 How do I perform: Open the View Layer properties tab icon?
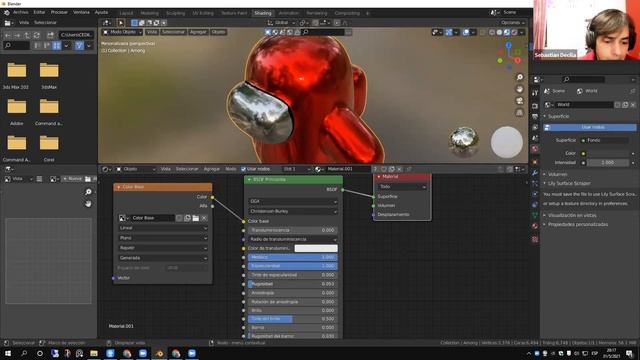click(x=535, y=127)
